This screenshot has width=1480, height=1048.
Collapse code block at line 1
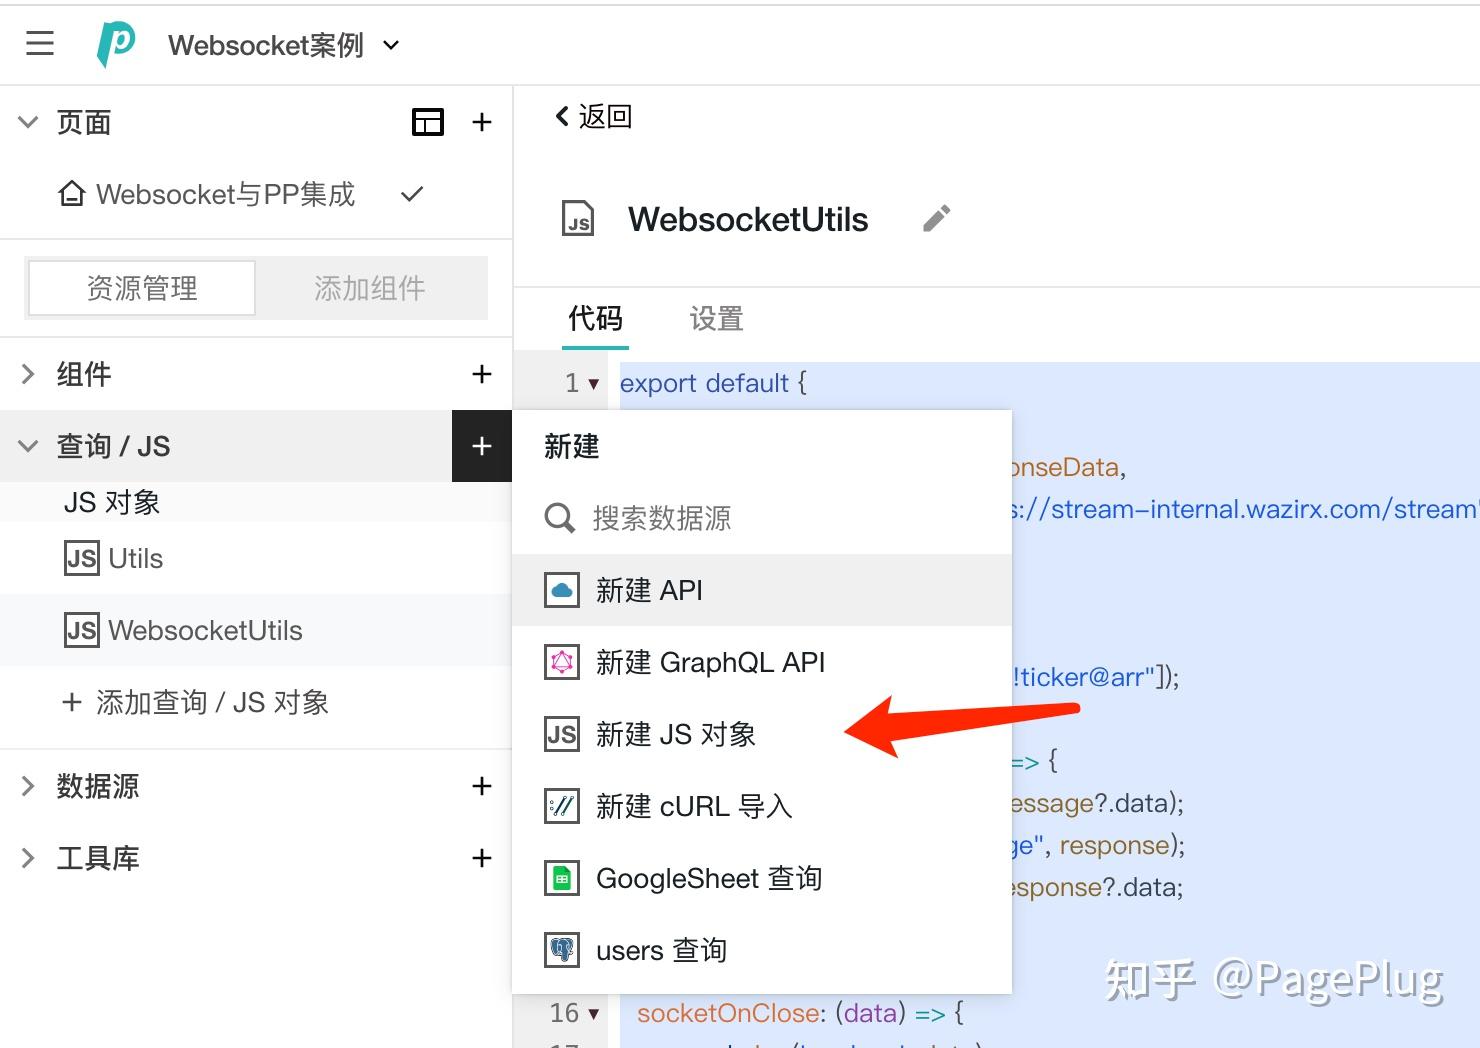tap(592, 382)
